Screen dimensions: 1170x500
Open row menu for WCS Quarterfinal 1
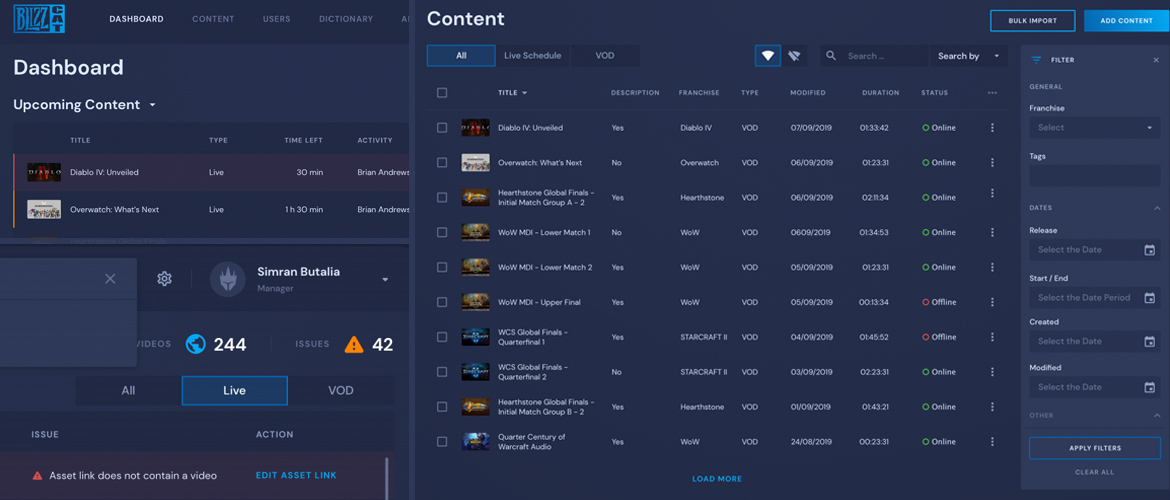pyautogui.click(x=992, y=337)
